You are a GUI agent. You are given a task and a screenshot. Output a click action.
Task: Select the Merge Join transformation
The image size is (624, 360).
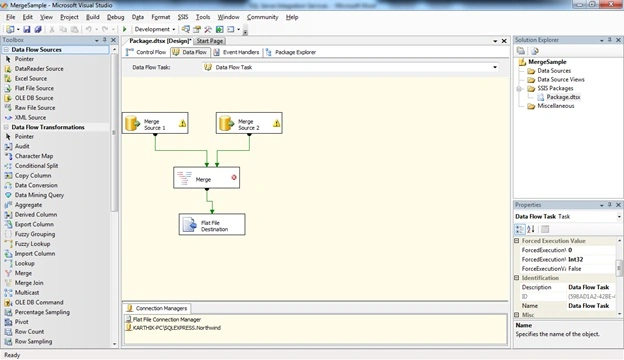(x=29, y=283)
